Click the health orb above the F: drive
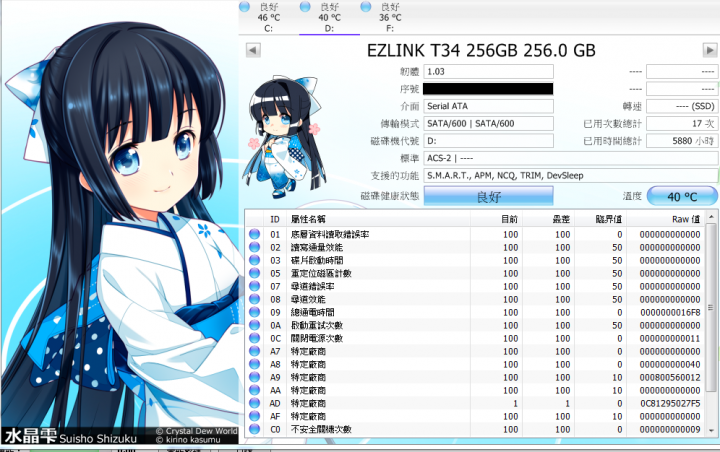This screenshot has width=720, height=452. click(x=366, y=6)
